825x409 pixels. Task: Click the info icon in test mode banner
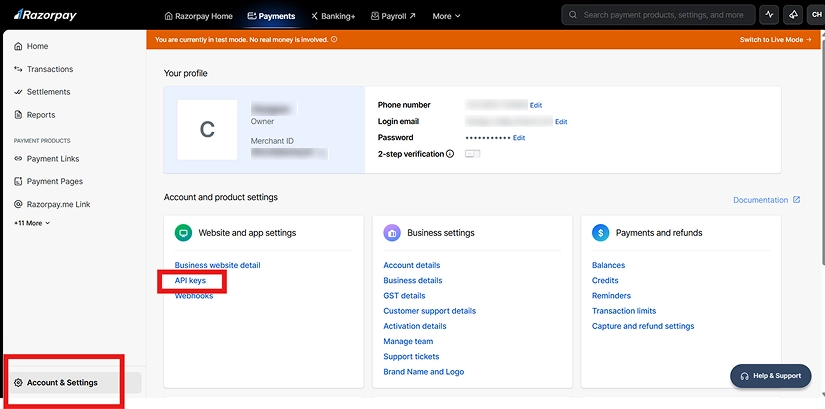(x=334, y=39)
